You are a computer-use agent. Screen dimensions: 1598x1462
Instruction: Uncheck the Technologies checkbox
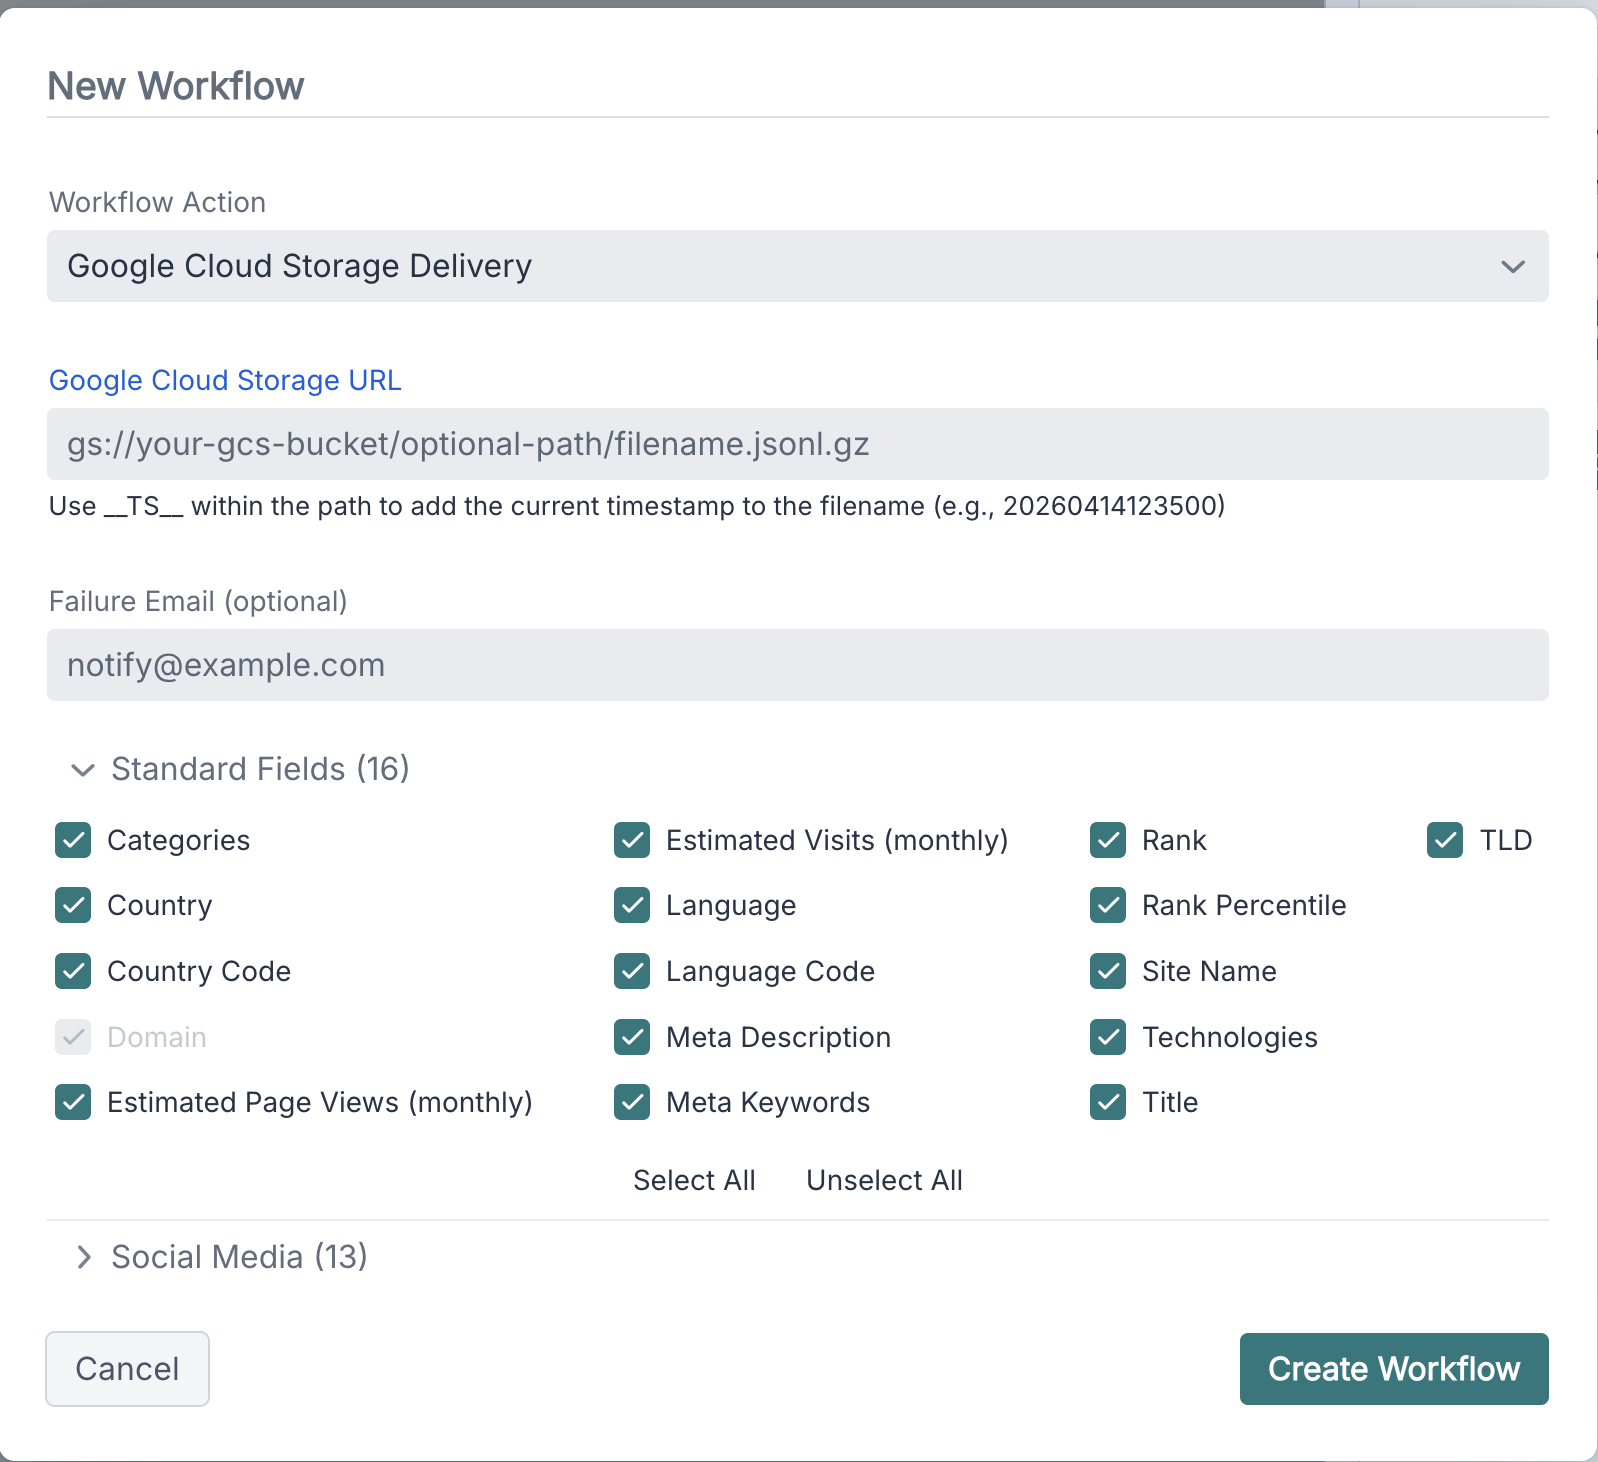[1108, 1037]
